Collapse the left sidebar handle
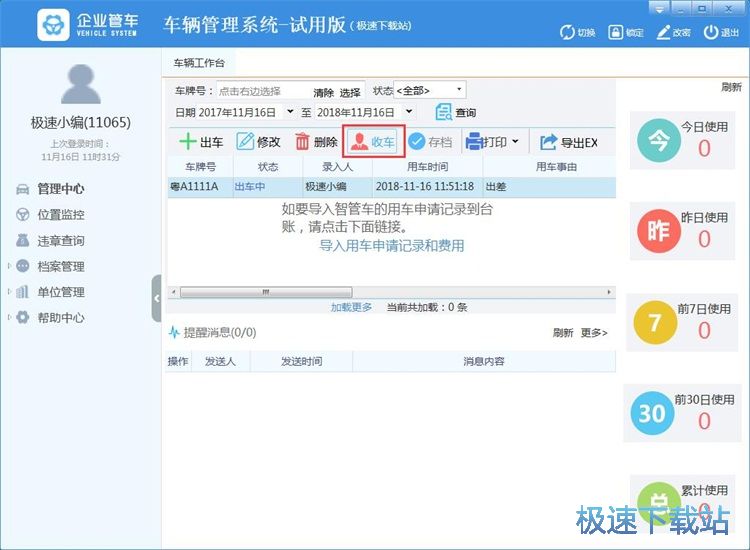 pos(156,298)
